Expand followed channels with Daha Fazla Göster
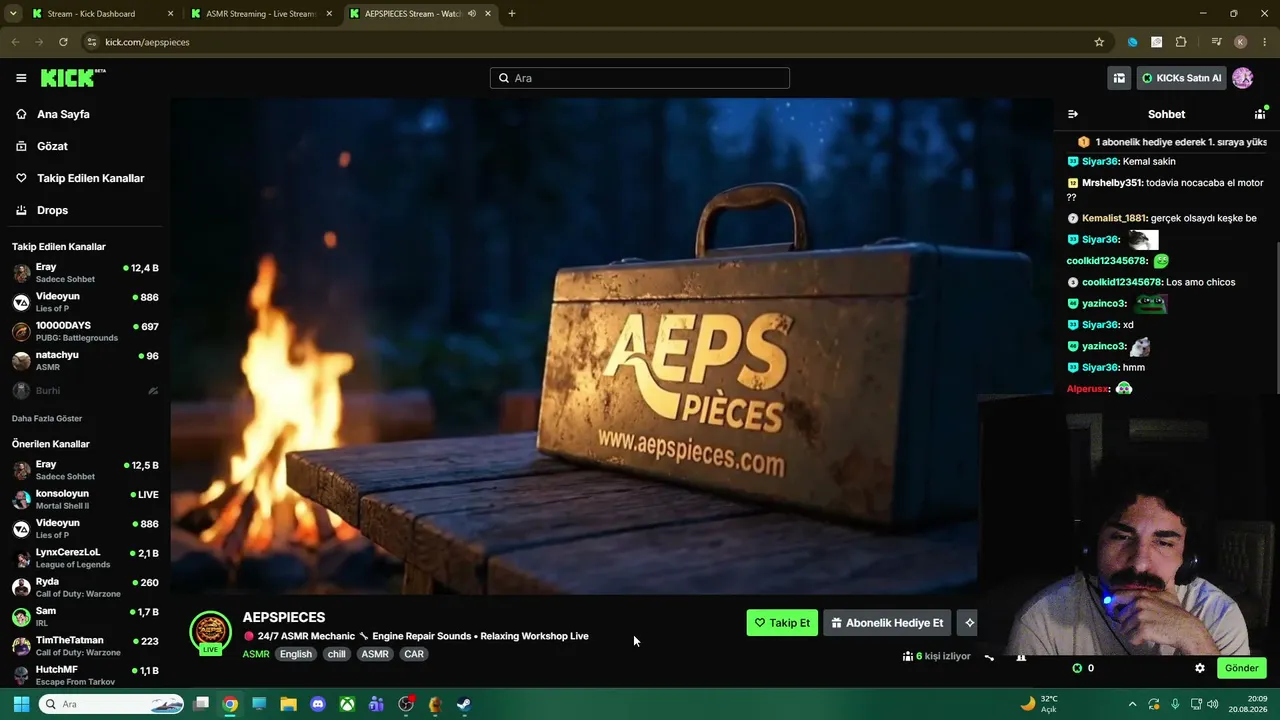Viewport: 1280px width, 720px height. tap(47, 418)
